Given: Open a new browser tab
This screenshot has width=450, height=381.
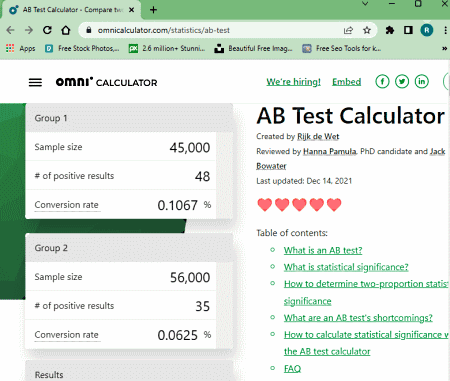Looking at the screenshot, I should click(153, 10).
